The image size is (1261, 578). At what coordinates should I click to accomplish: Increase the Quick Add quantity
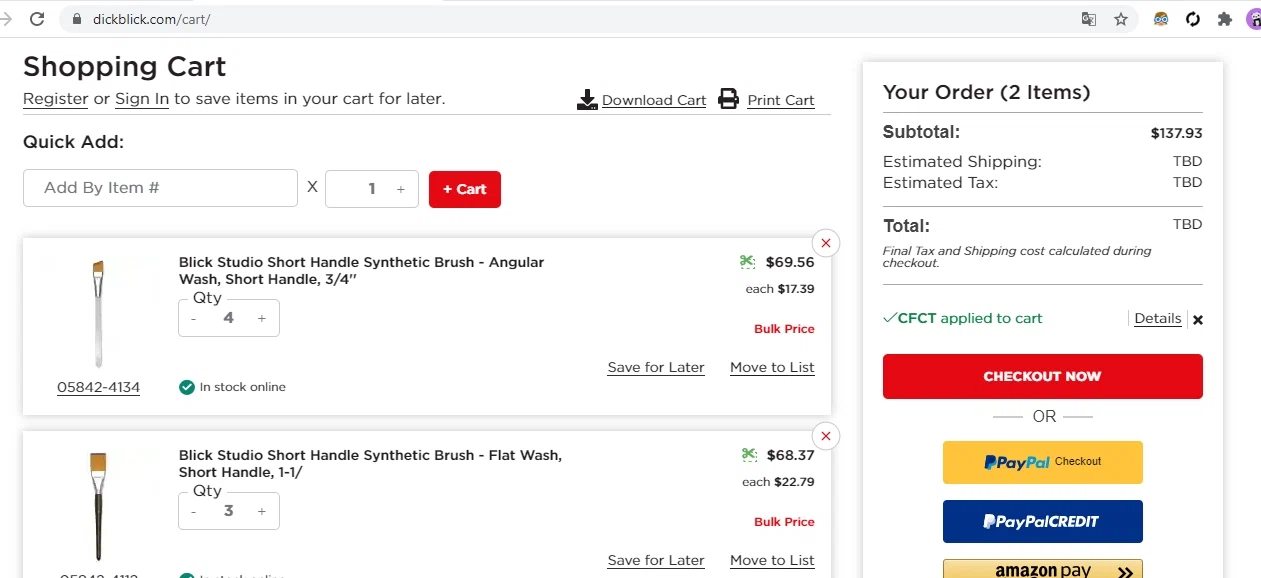pos(401,189)
